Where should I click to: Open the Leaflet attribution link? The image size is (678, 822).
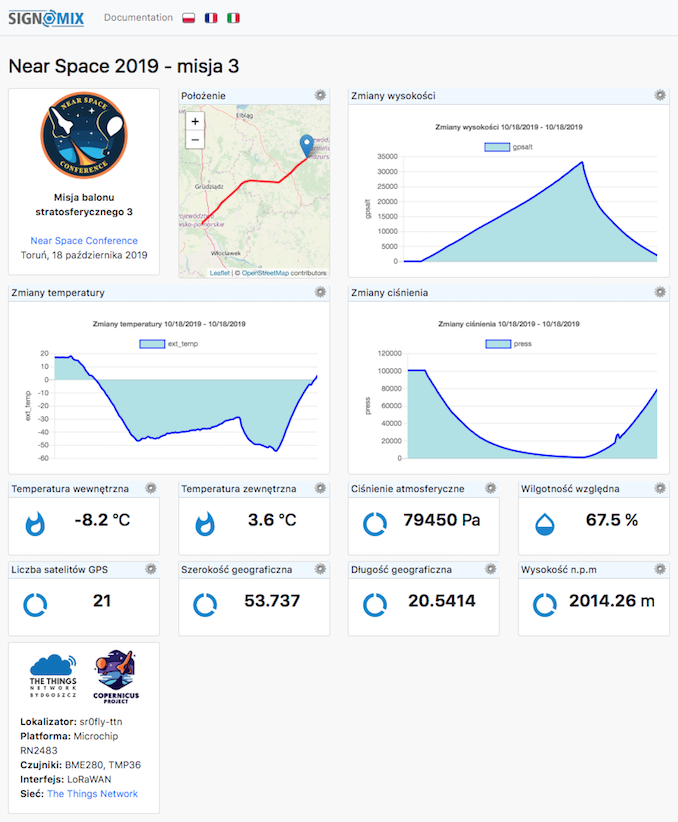[220, 273]
